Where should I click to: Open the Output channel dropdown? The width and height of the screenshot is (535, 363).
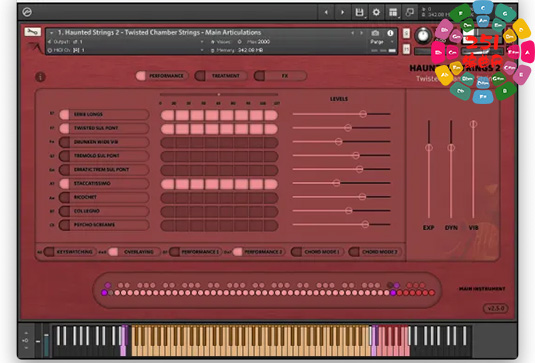pyautogui.click(x=202, y=42)
